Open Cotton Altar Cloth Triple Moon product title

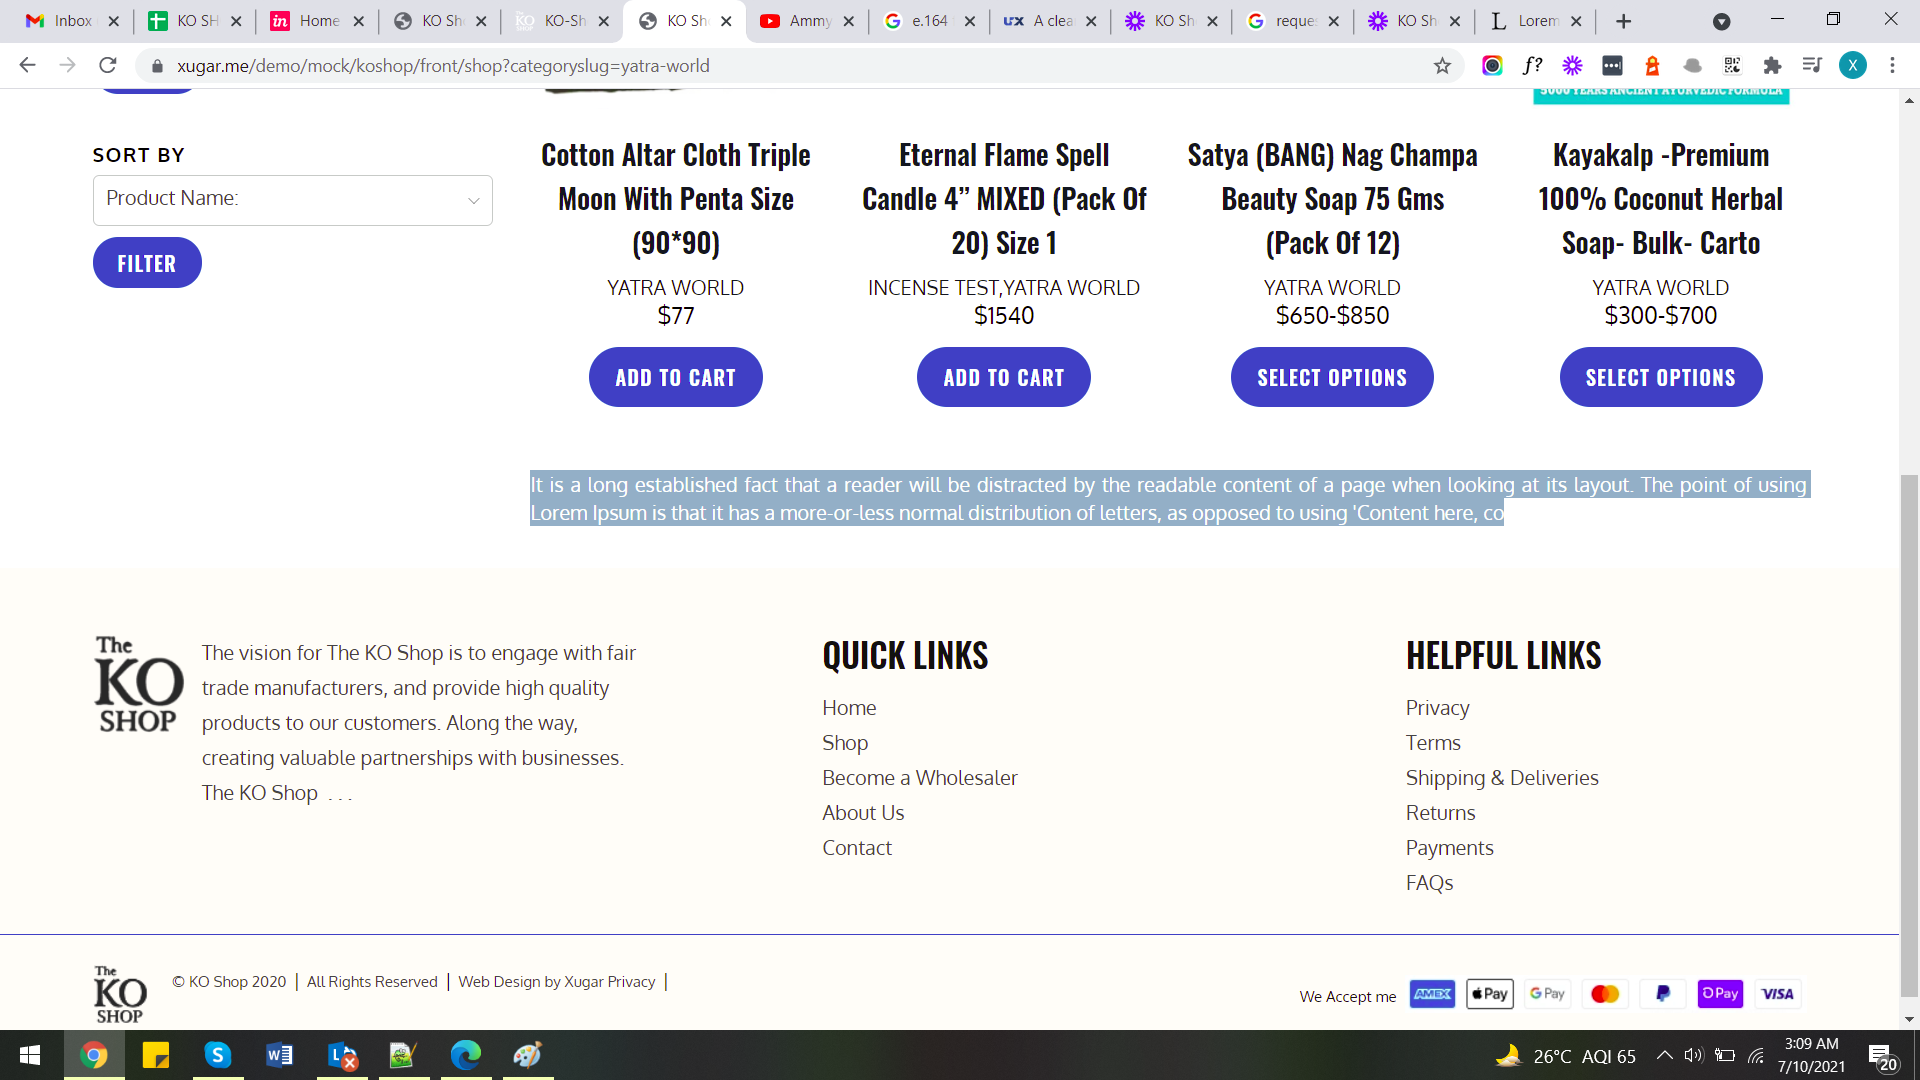click(676, 199)
